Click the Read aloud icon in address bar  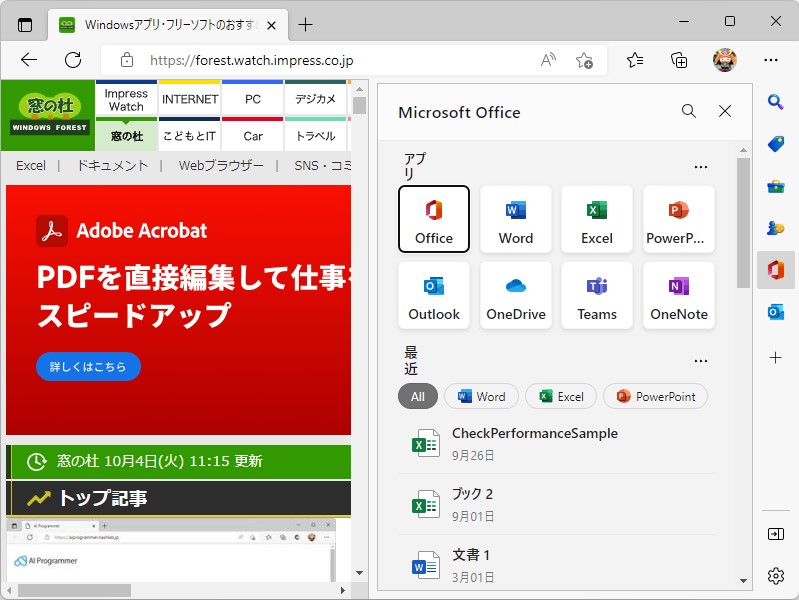(x=548, y=60)
